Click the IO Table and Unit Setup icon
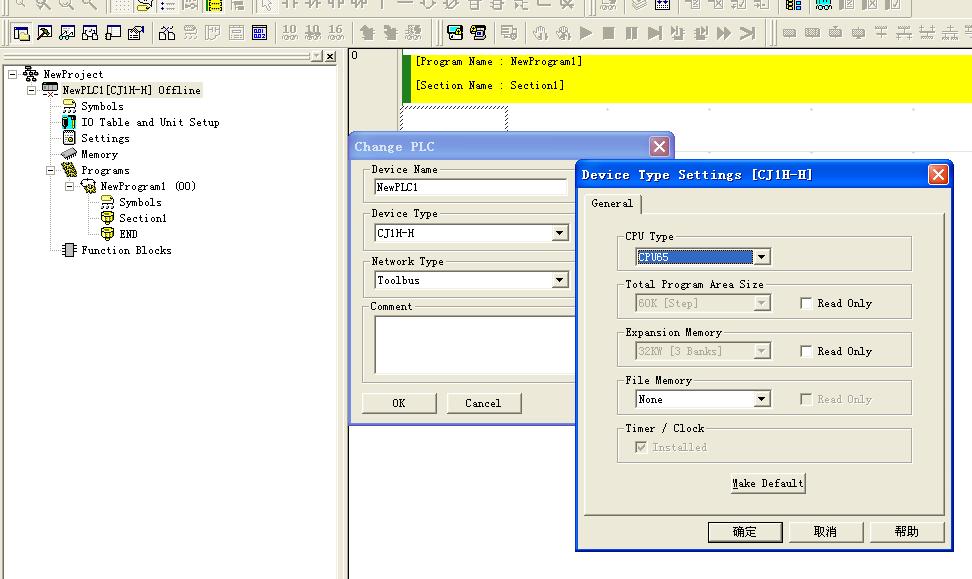This screenshot has height=579, width=972. pyautogui.click(x=69, y=122)
